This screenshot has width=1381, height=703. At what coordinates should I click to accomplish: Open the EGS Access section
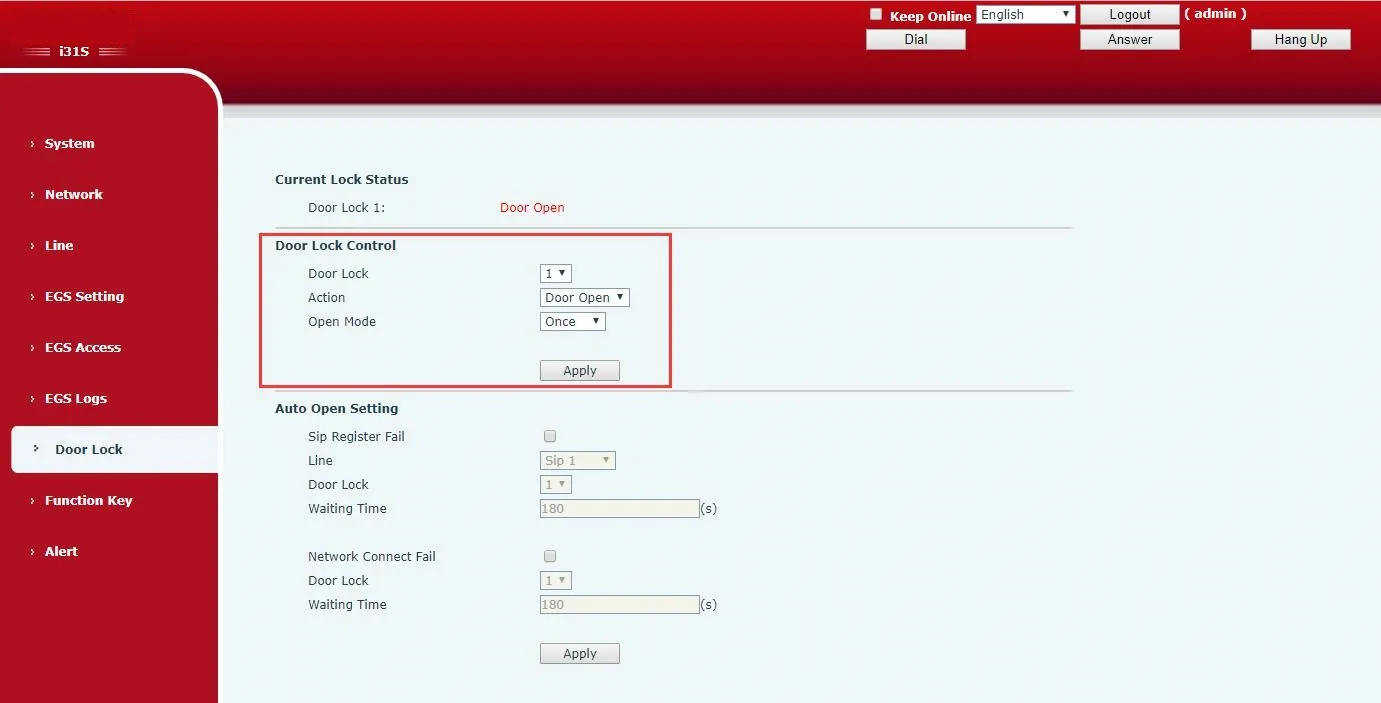(x=83, y=347)
